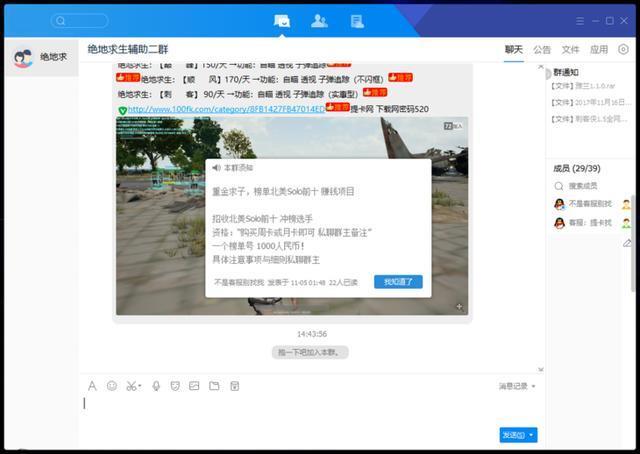The image size is (640, 454).
Task: Click the member list scrollbar
Action: 633,243
